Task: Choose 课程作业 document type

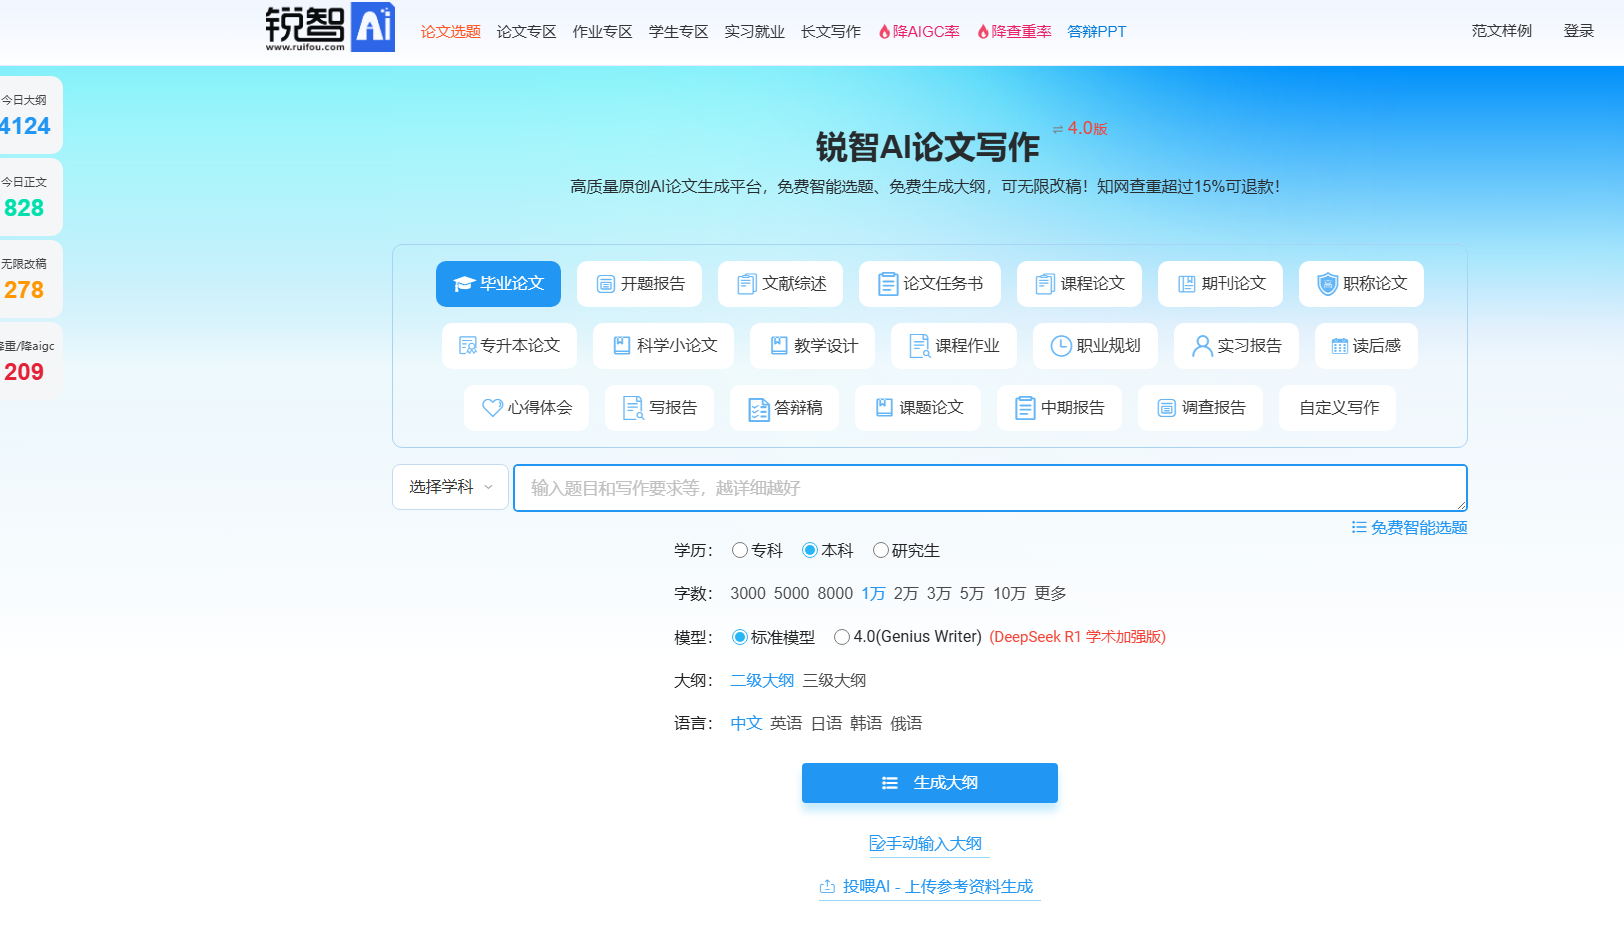Action: click(x=954, y=346)
